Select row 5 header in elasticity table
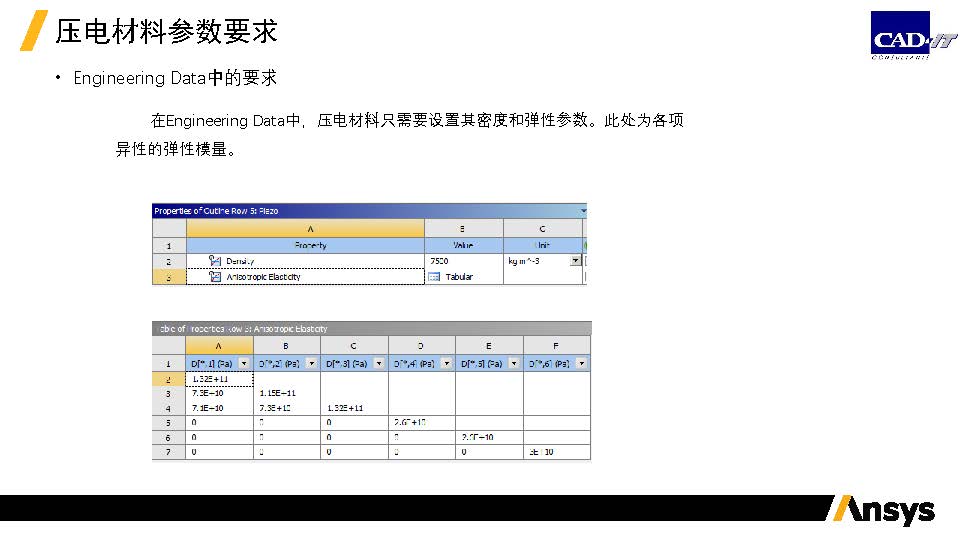Viewport: 960px width, 540px height. pyautogui.click(x=168, y=422)
